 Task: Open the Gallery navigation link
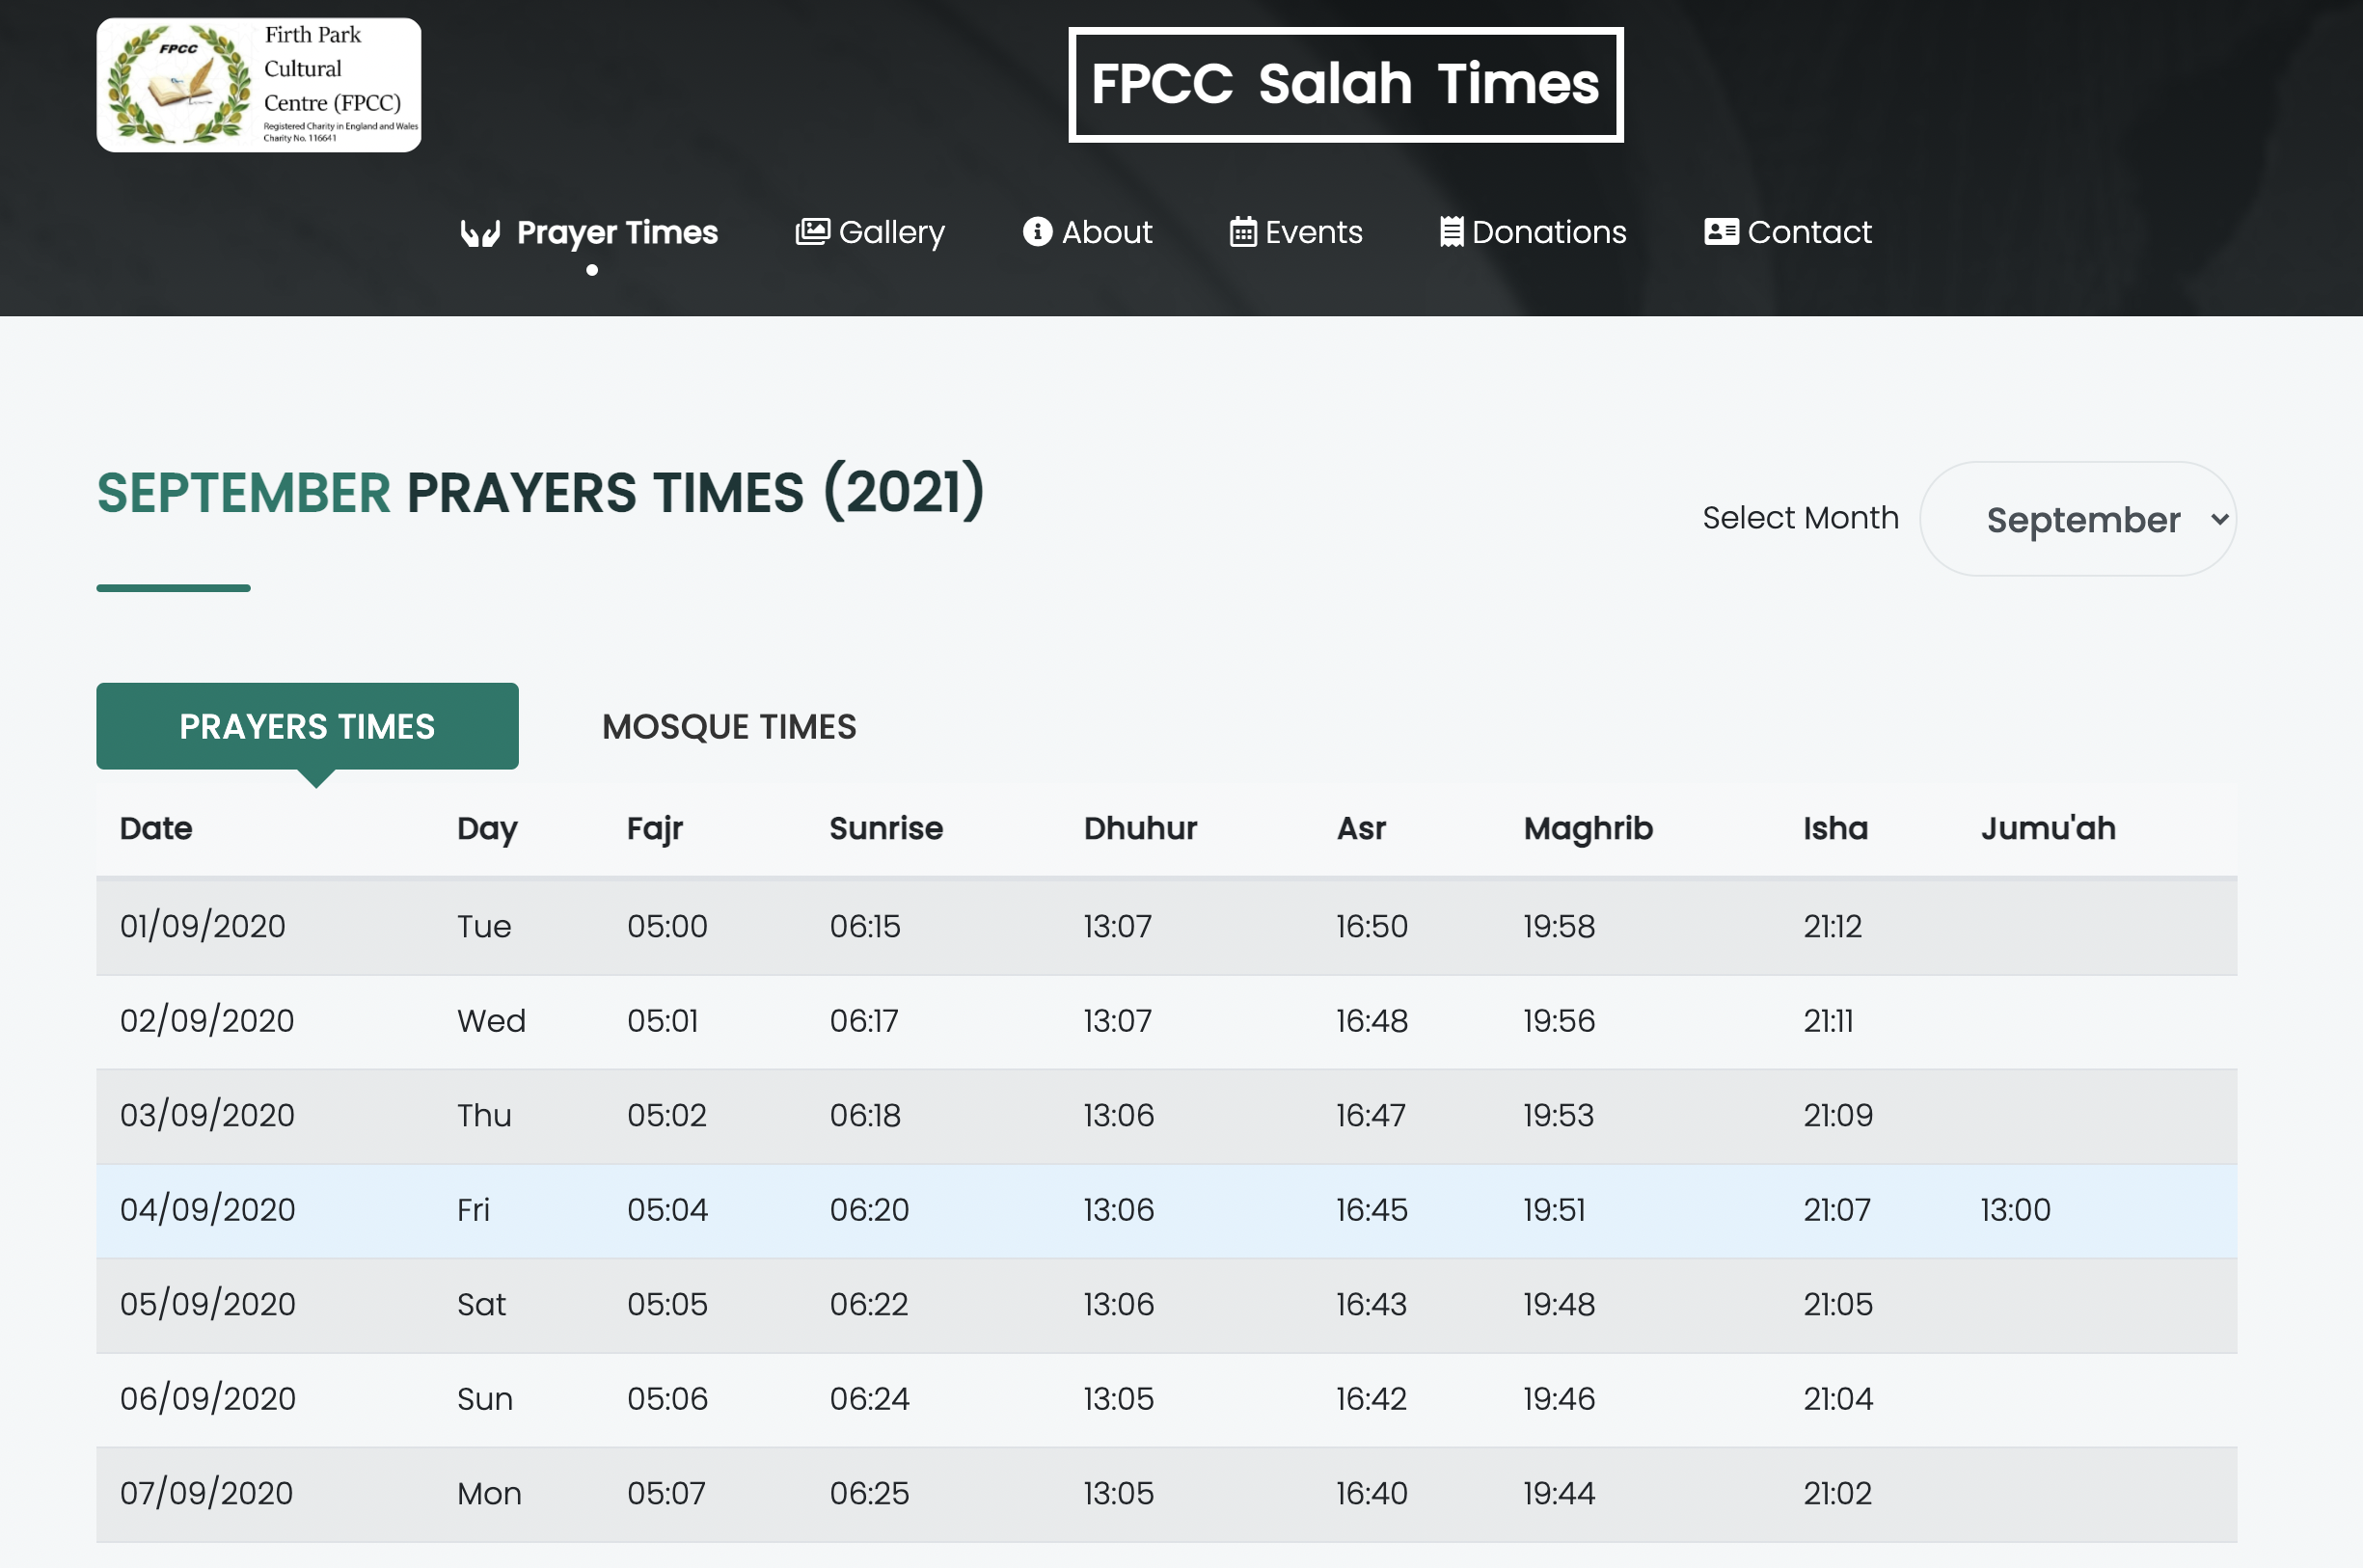click(x=891, y=232)
